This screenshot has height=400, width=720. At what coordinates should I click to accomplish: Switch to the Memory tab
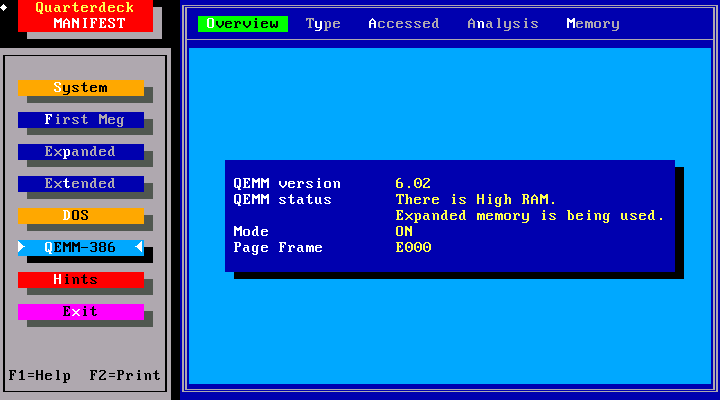click(x=593, y=24)
